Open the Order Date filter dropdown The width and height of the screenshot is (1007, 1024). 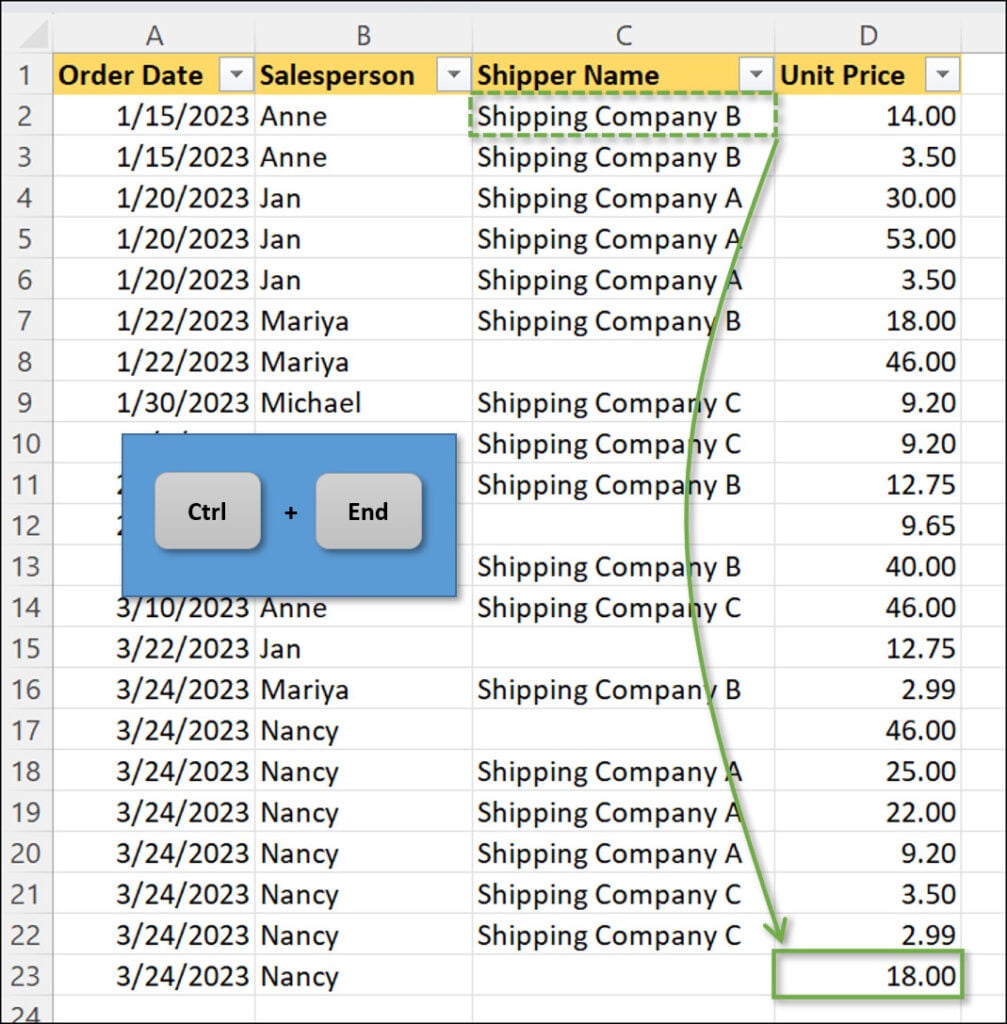[237, 75]
